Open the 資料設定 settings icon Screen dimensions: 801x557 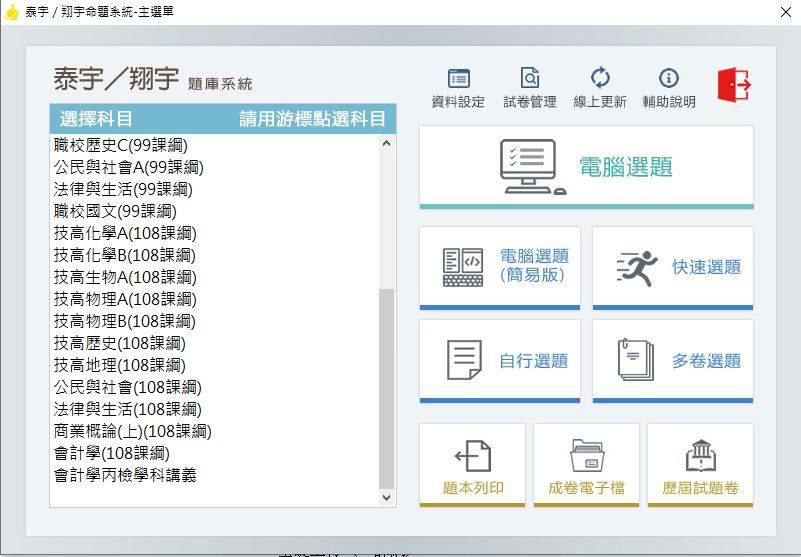(x=458, y=79)
